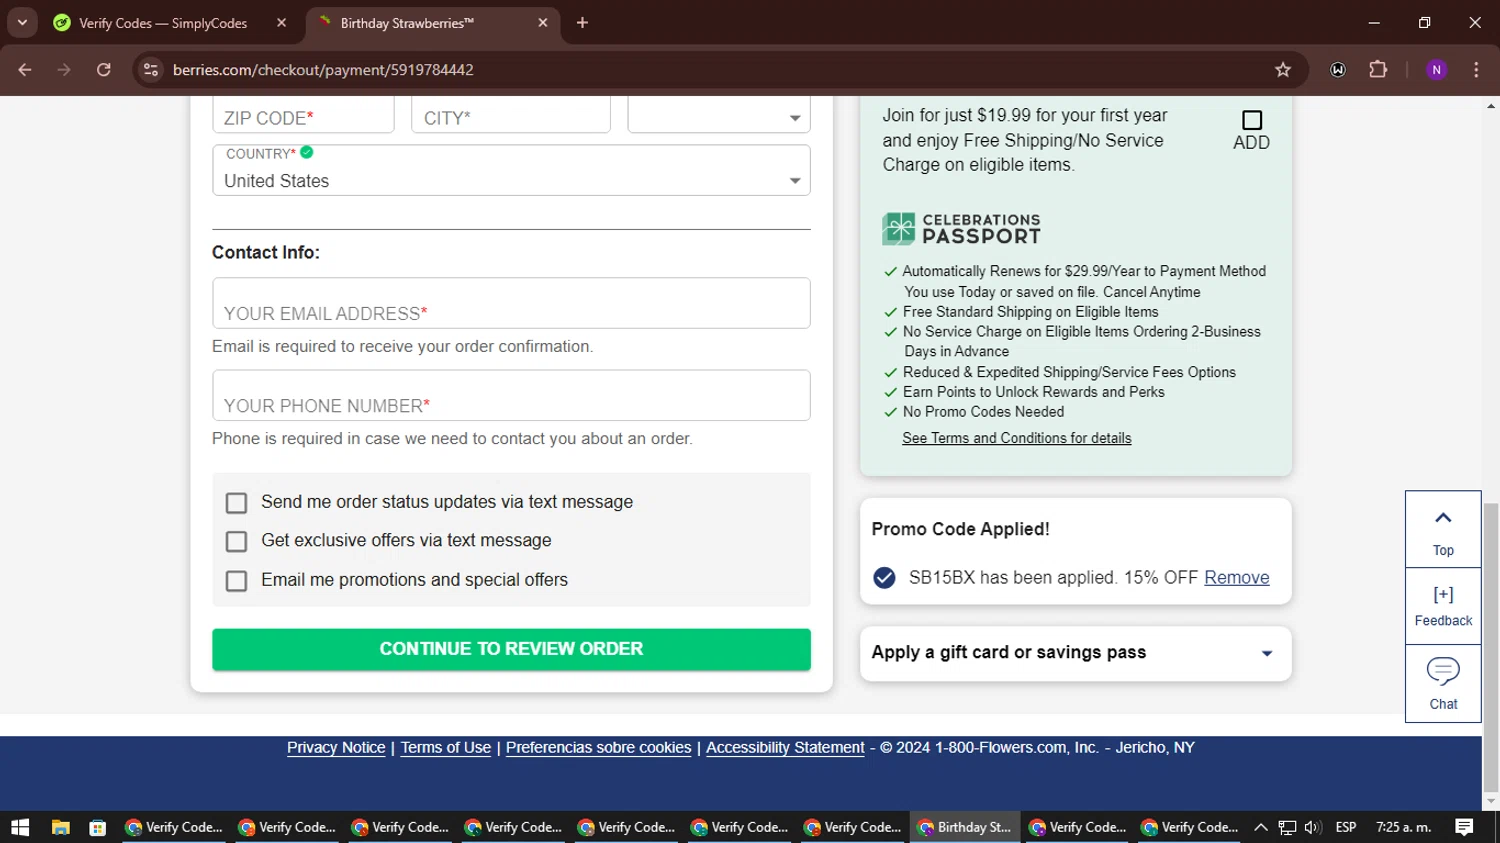
Task: Open Accessibility Statement footer link
Action: (785, 747)
